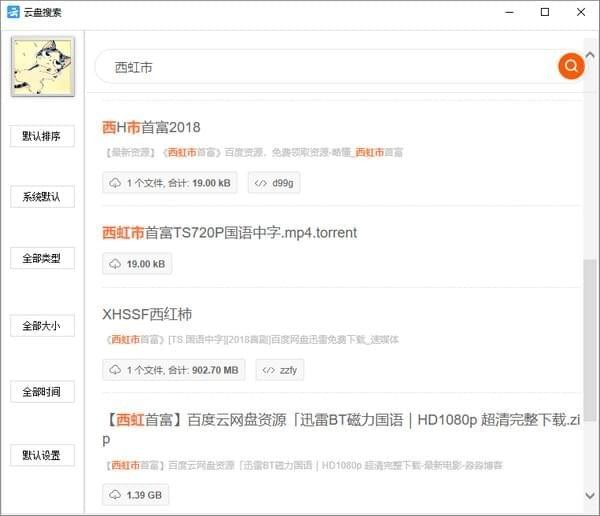The height and width of the screenshot is (516, 600).
Task: Click the cloud icon beside 902.70 MB
Action: tap(115, 370)
